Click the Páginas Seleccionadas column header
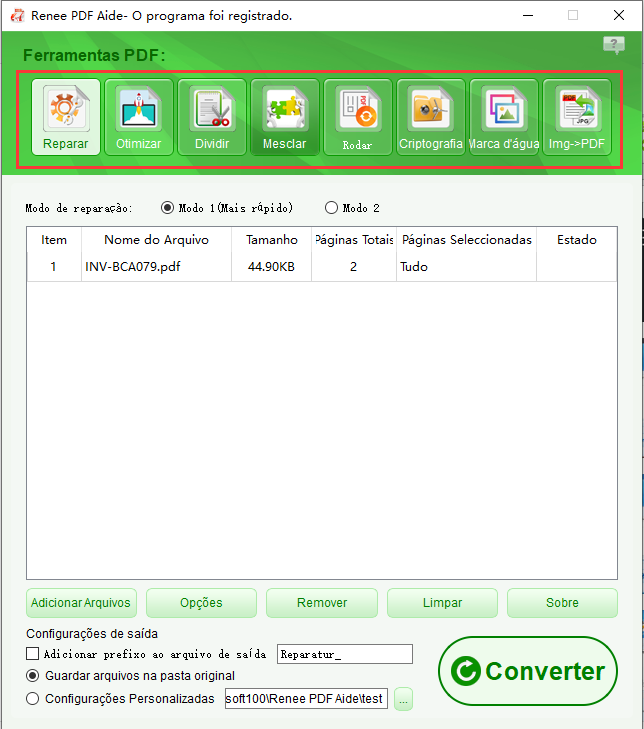The image size is (644, 729). (466, 240)
